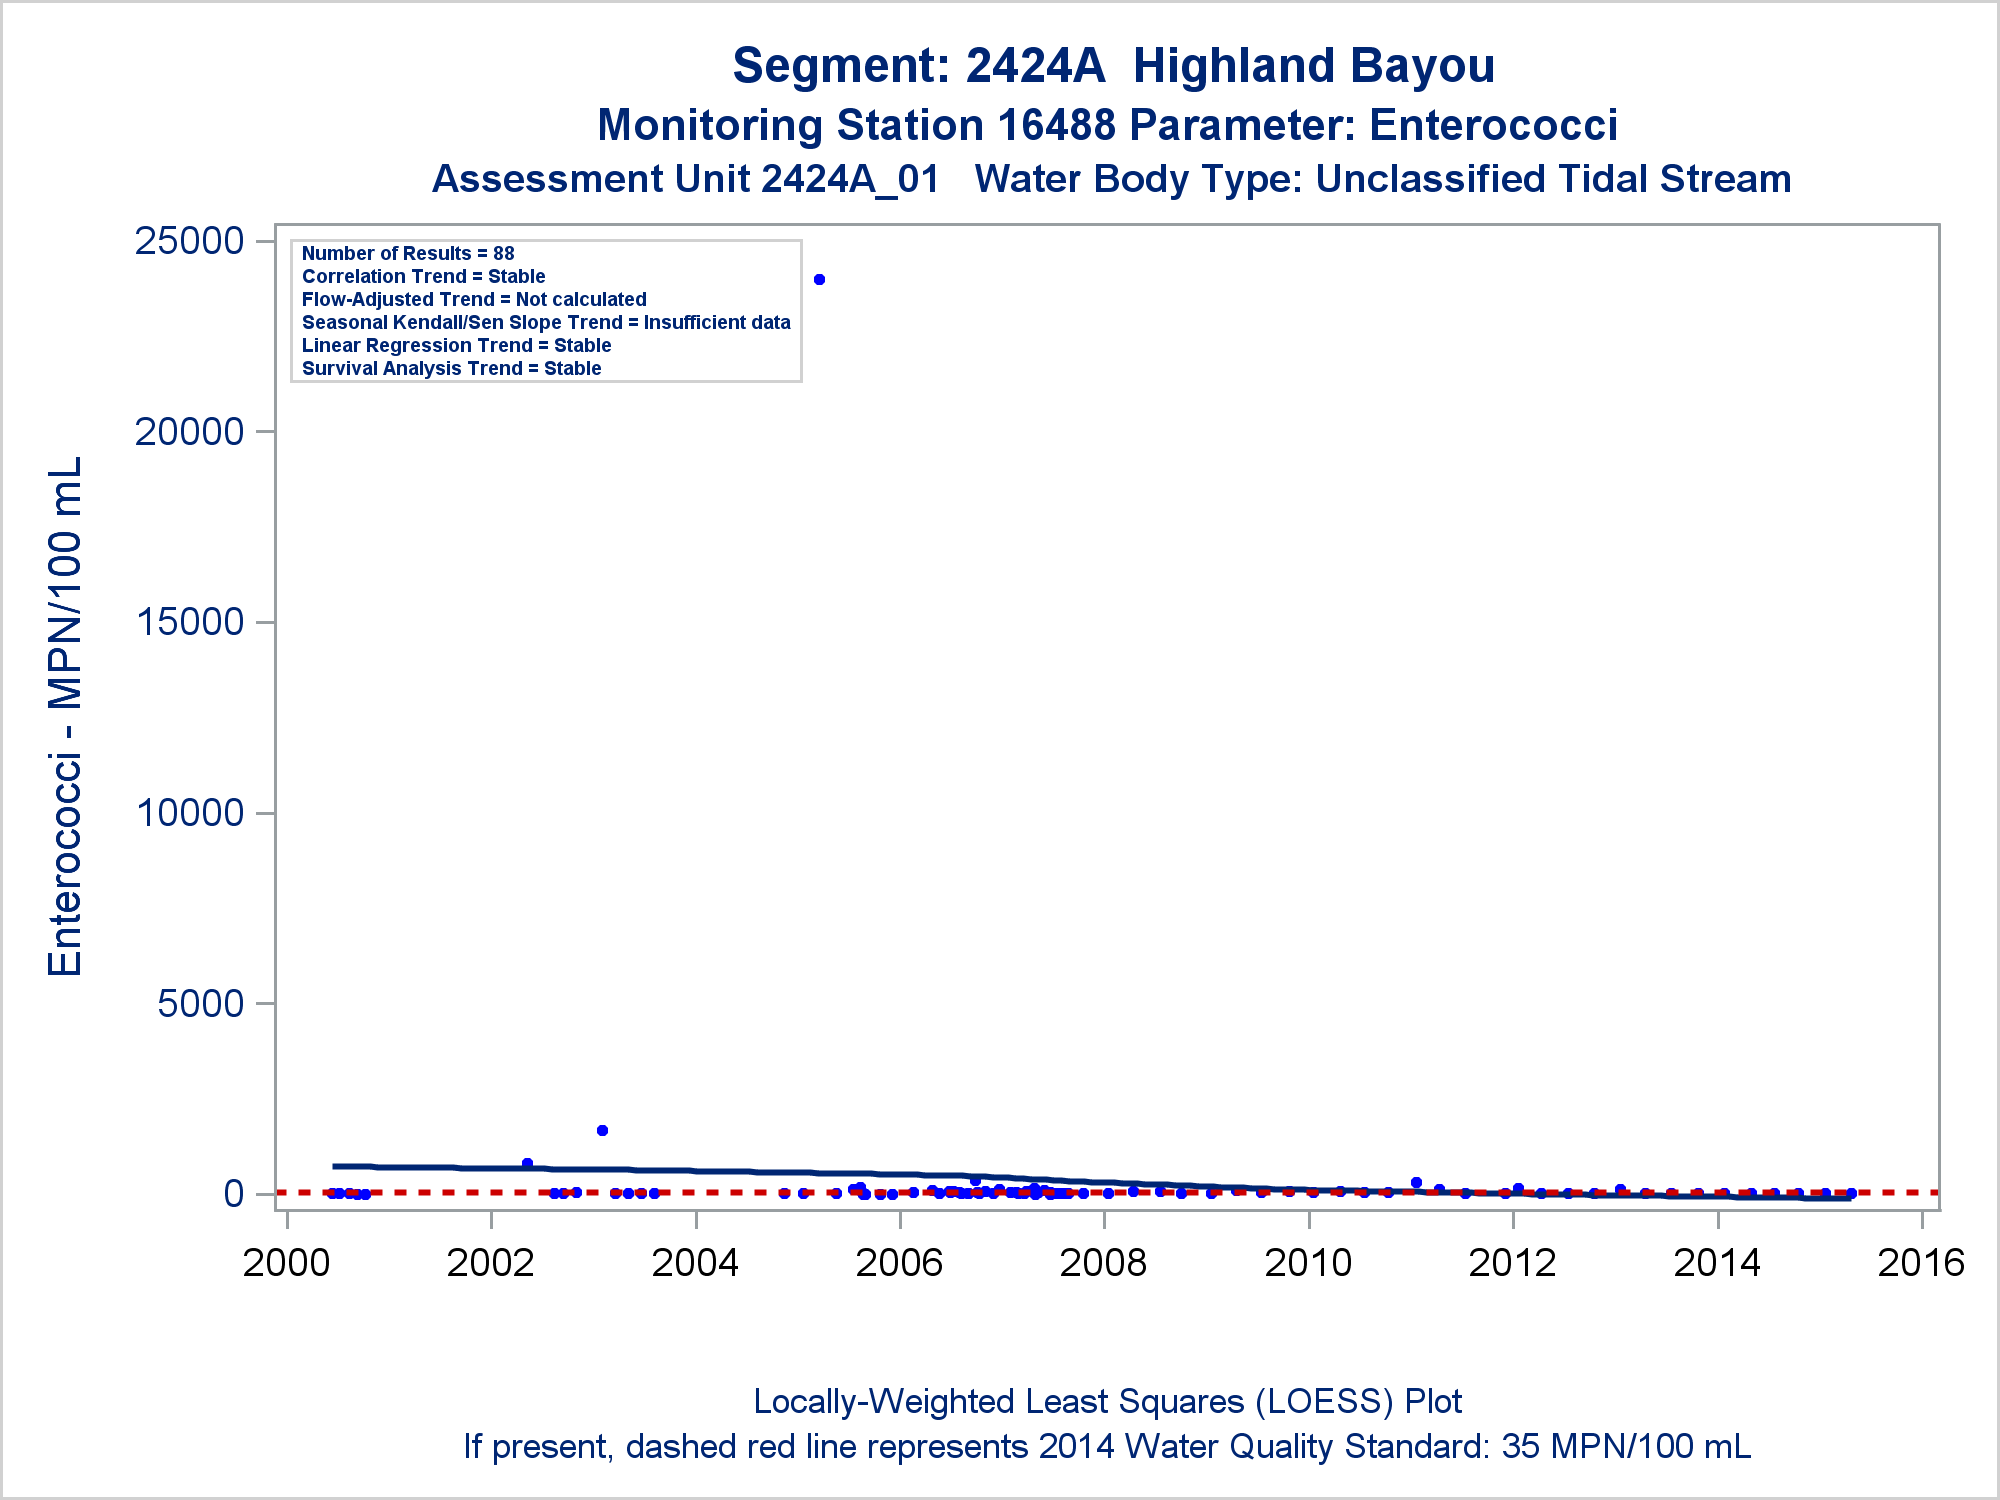This screenshot has height=1500, width=2000.
Task: Click the 2008 x-axis tick label
Action: [1103, 1263]
